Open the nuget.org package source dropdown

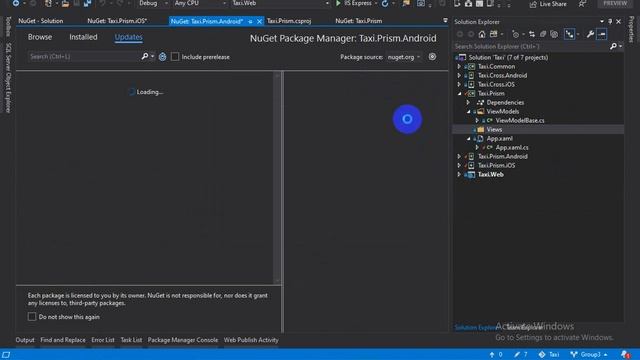[x=404, y=57]
